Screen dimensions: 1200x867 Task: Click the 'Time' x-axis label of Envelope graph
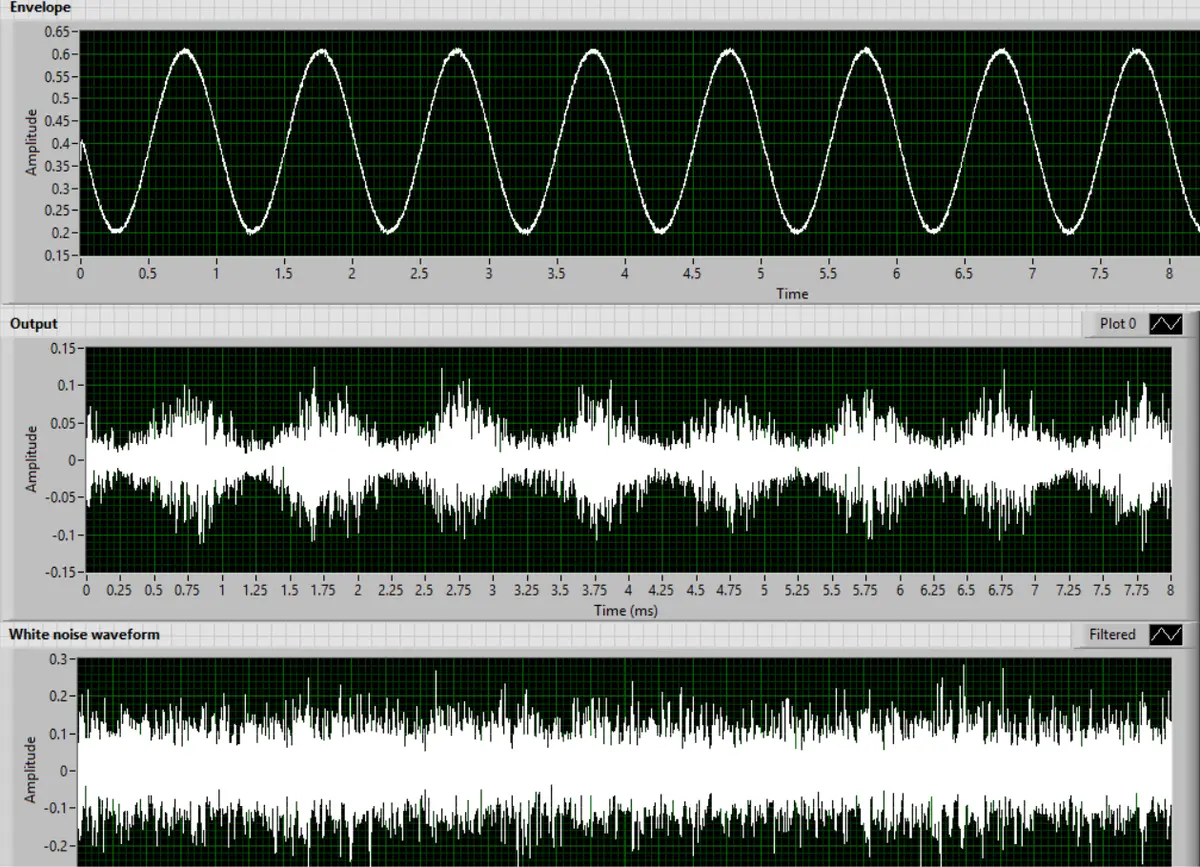(x=792, y=294)
